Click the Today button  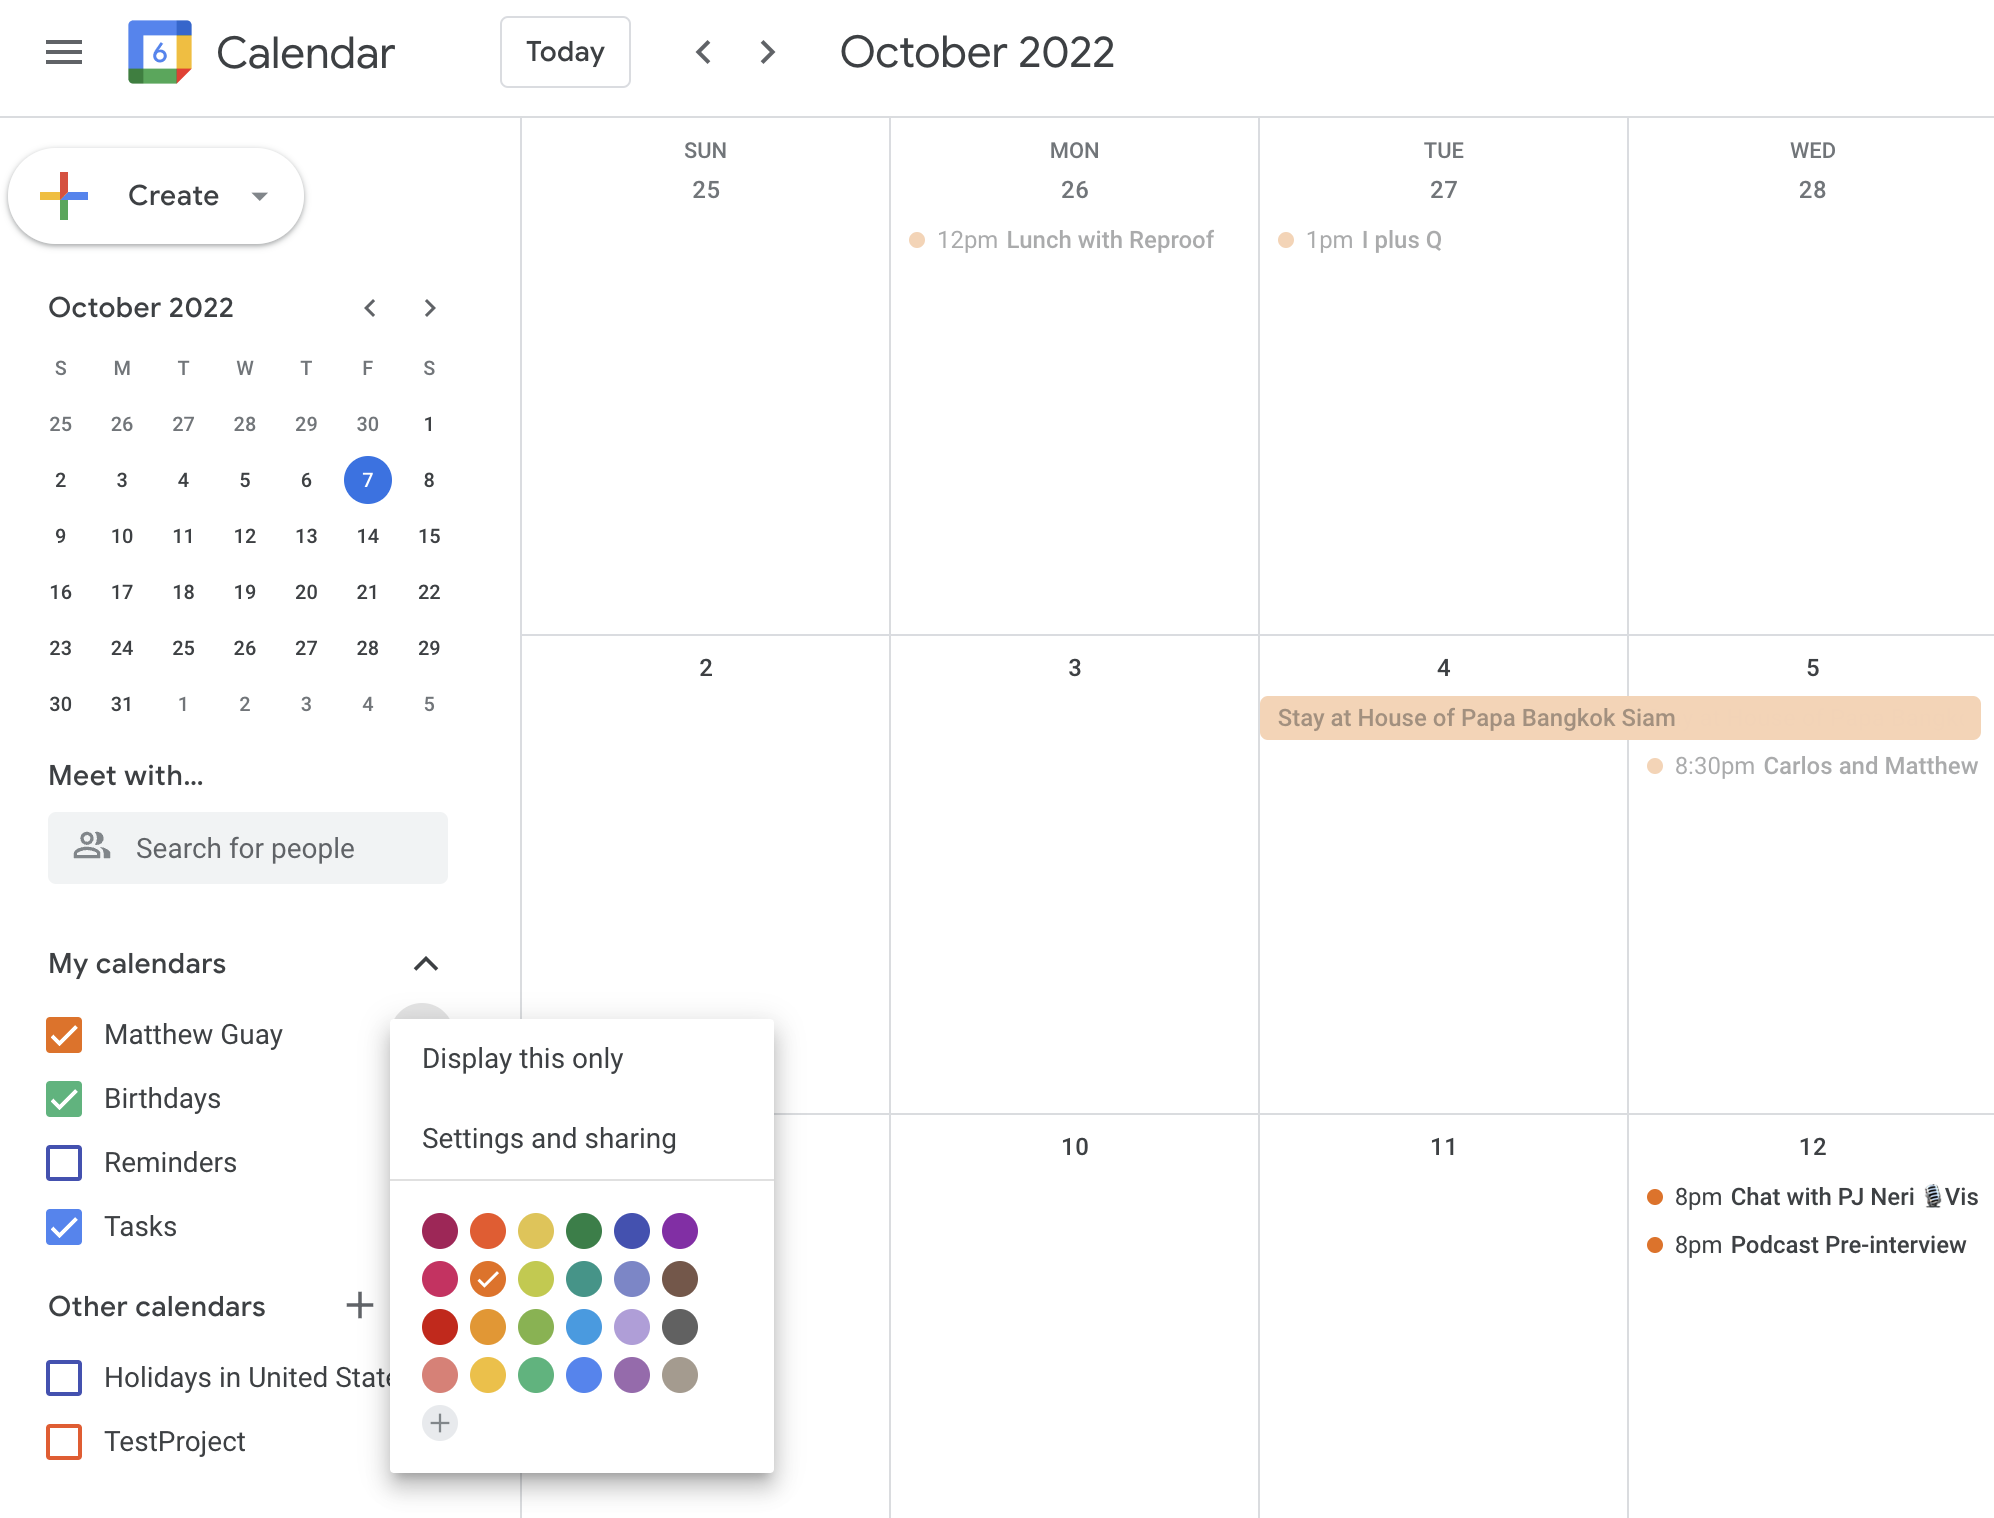(564, 53)
